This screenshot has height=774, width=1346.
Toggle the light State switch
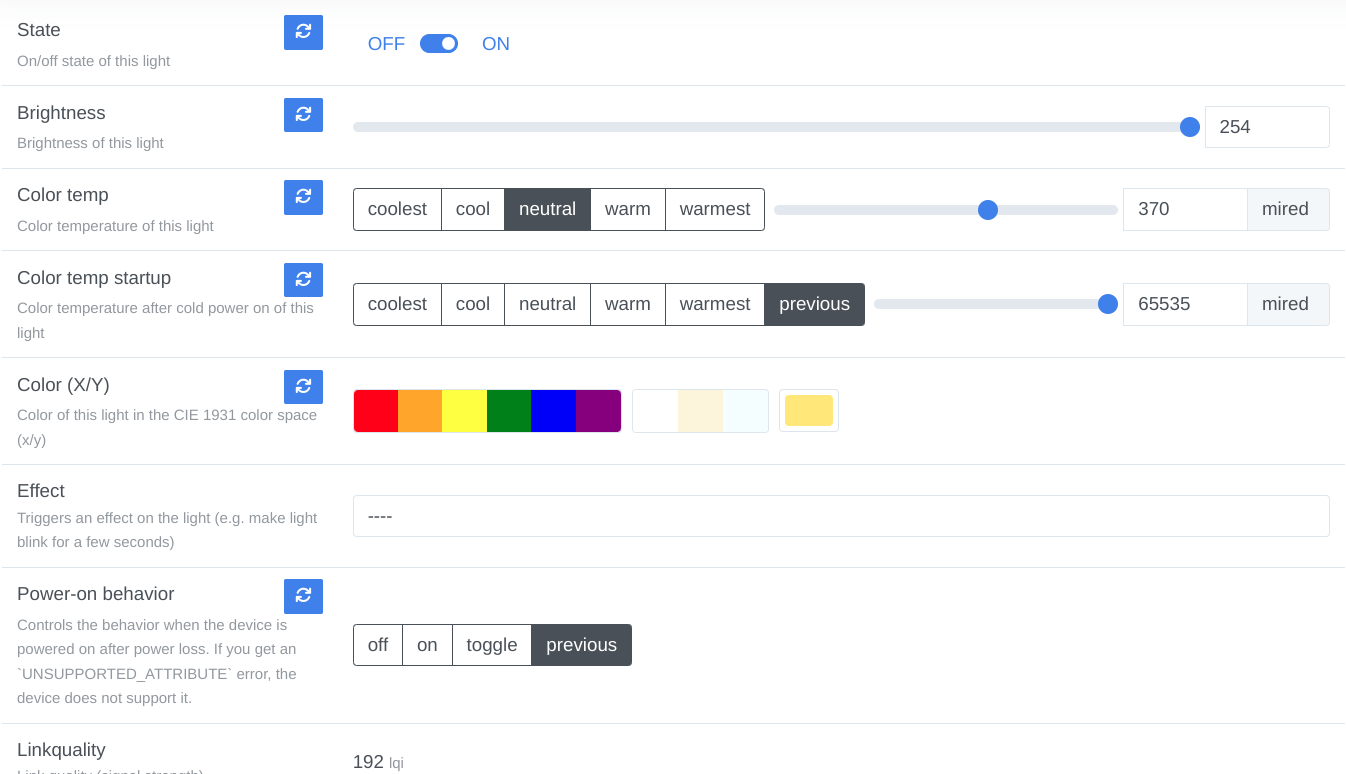point(439,44)
